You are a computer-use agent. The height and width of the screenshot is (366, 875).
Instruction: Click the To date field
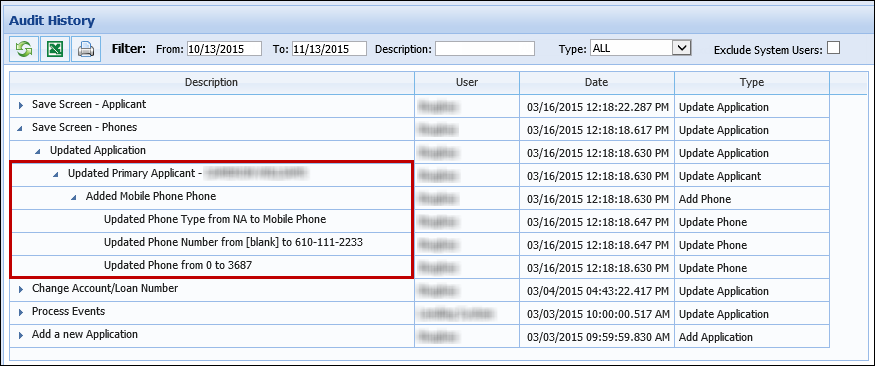pyautogui.click(x=329, y=49)
